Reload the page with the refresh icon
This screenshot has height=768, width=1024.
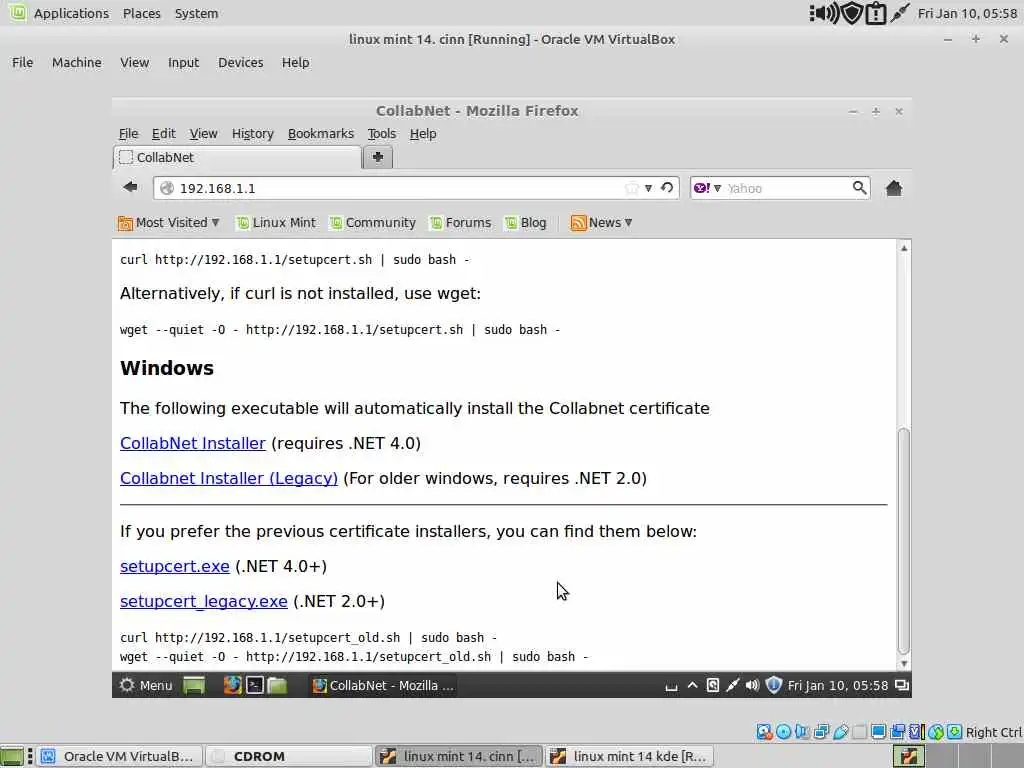[x=667, y=188]
